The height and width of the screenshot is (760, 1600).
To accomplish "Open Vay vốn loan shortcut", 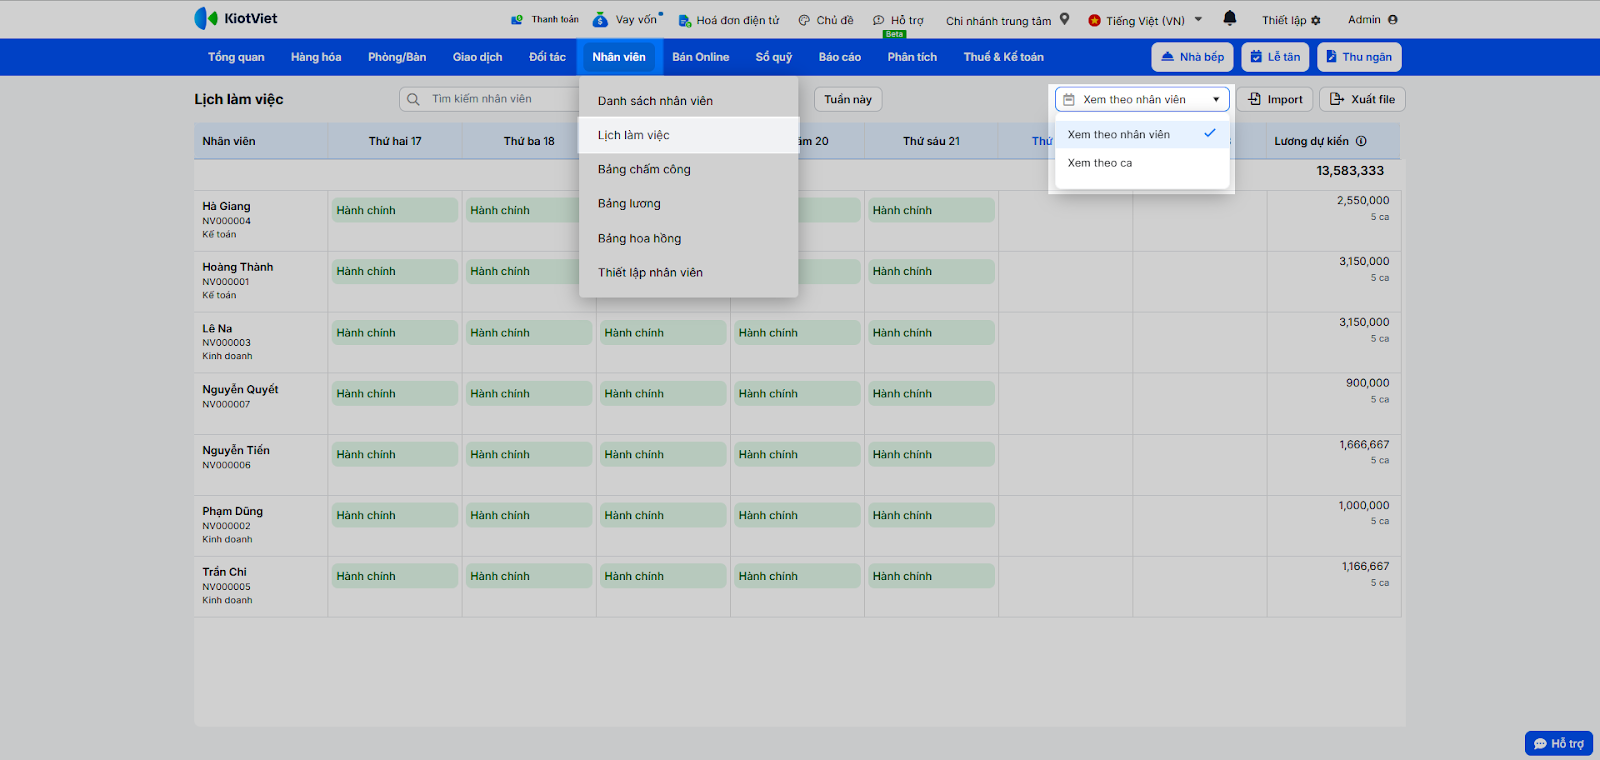I will tap(627, 20).
